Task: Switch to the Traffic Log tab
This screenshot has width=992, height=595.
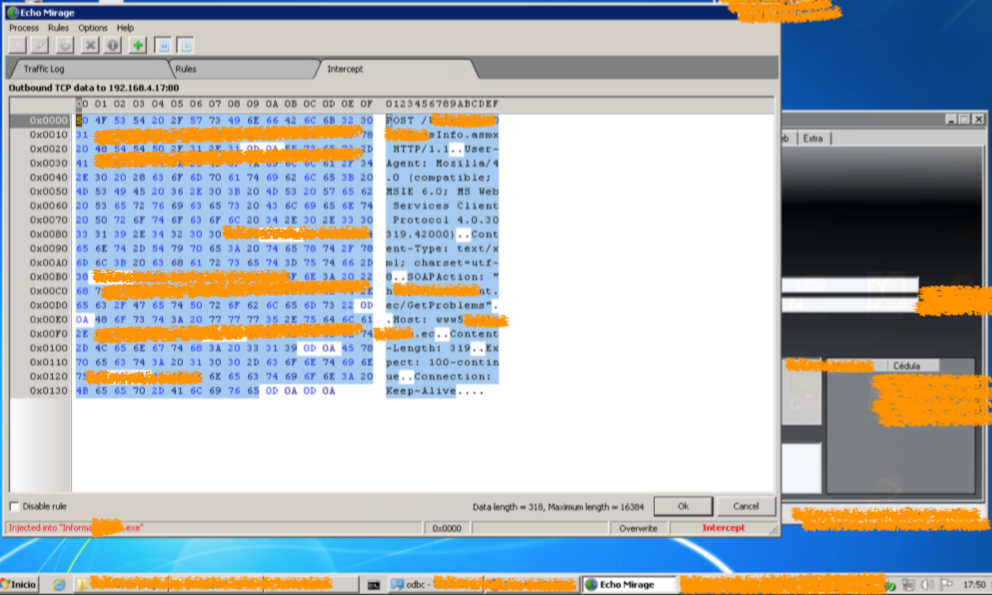Action: (x=44, y=69)
